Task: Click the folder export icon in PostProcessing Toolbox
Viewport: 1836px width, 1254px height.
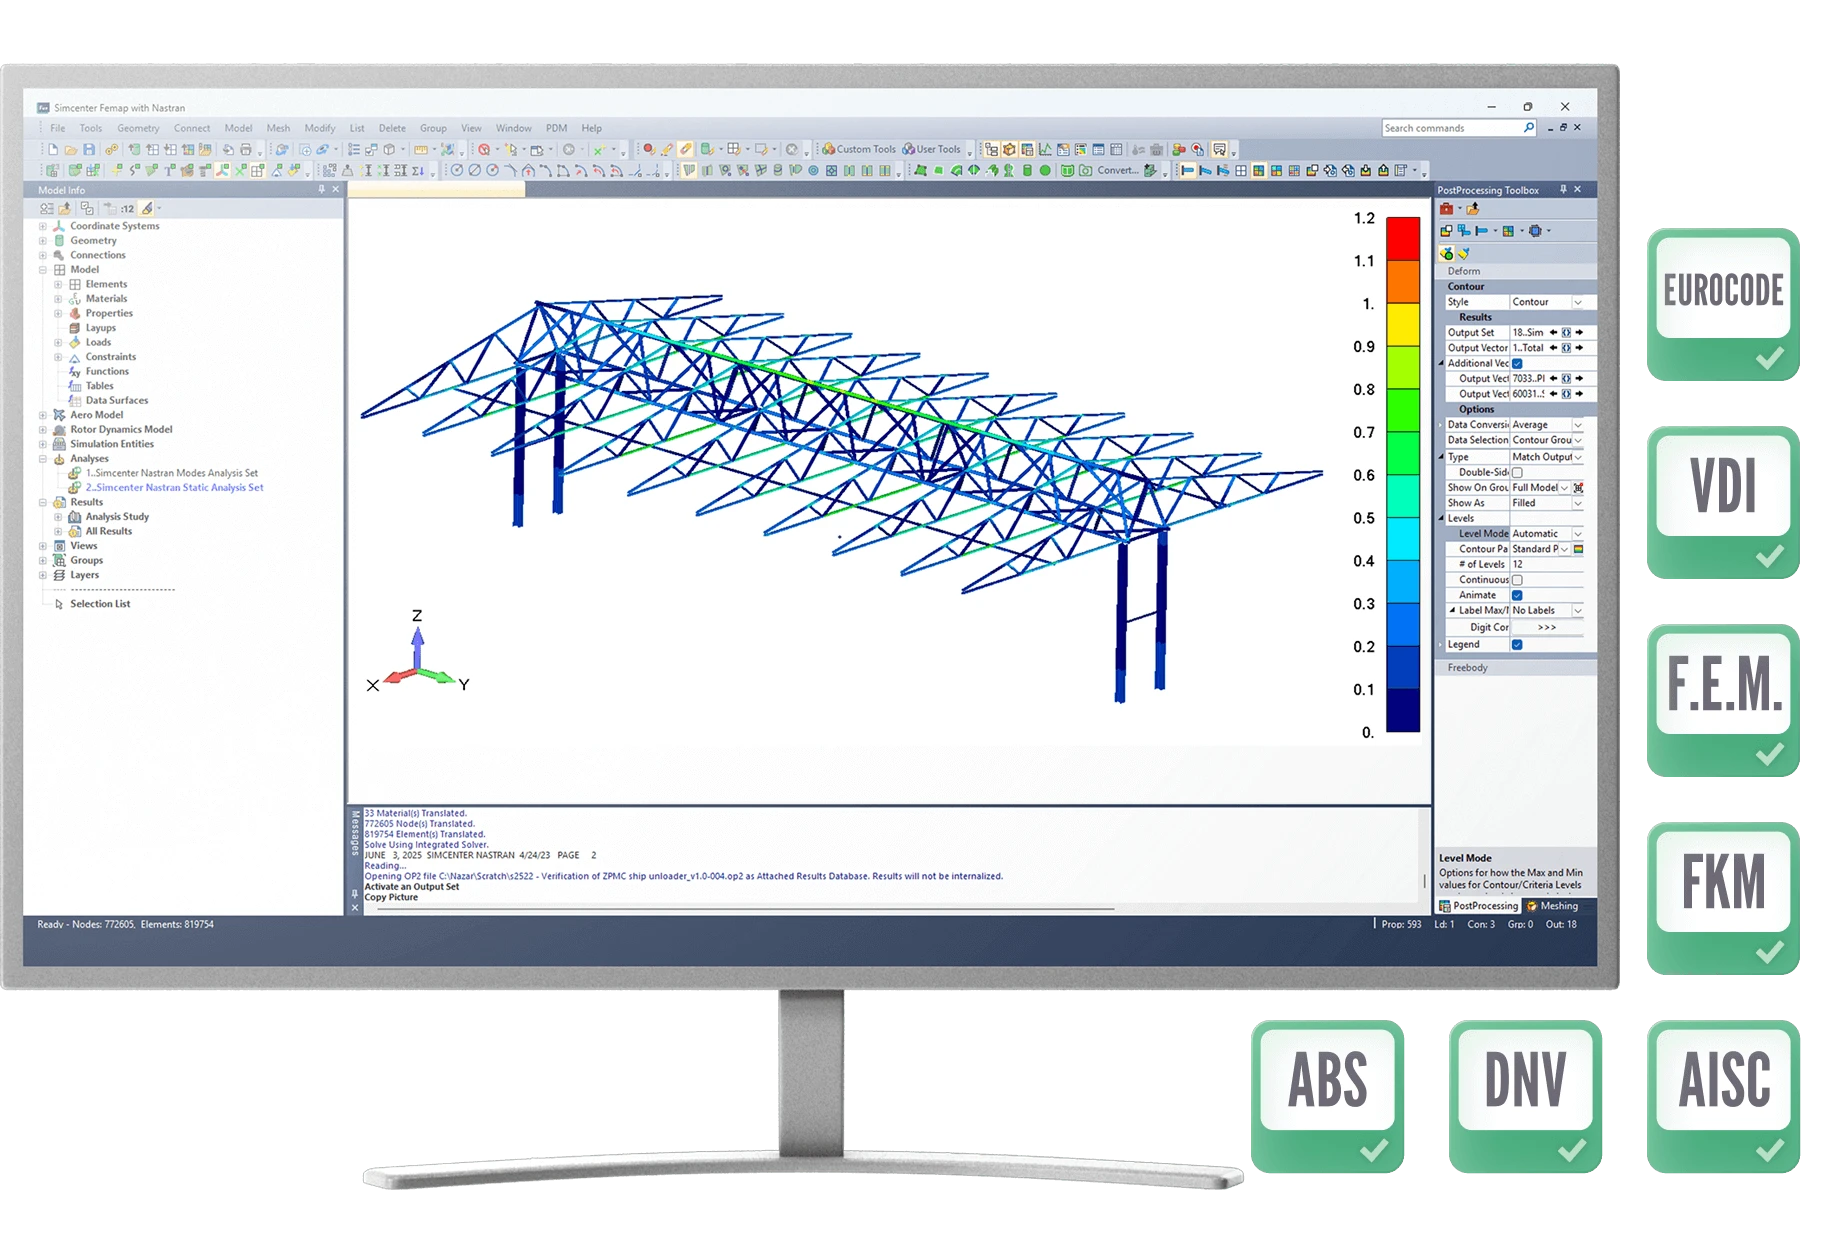Action: 1472,208
